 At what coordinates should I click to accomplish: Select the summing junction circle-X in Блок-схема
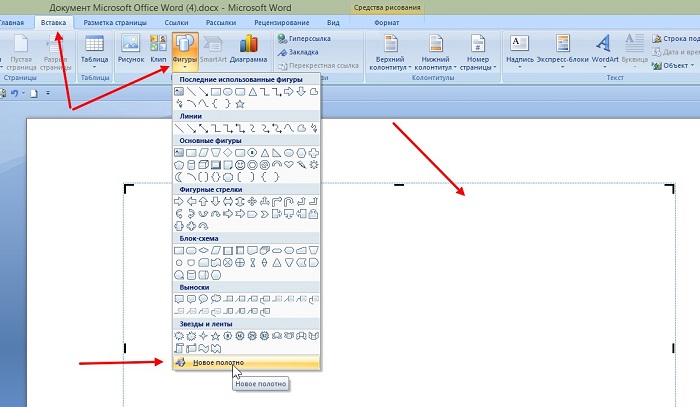(228, 263)
